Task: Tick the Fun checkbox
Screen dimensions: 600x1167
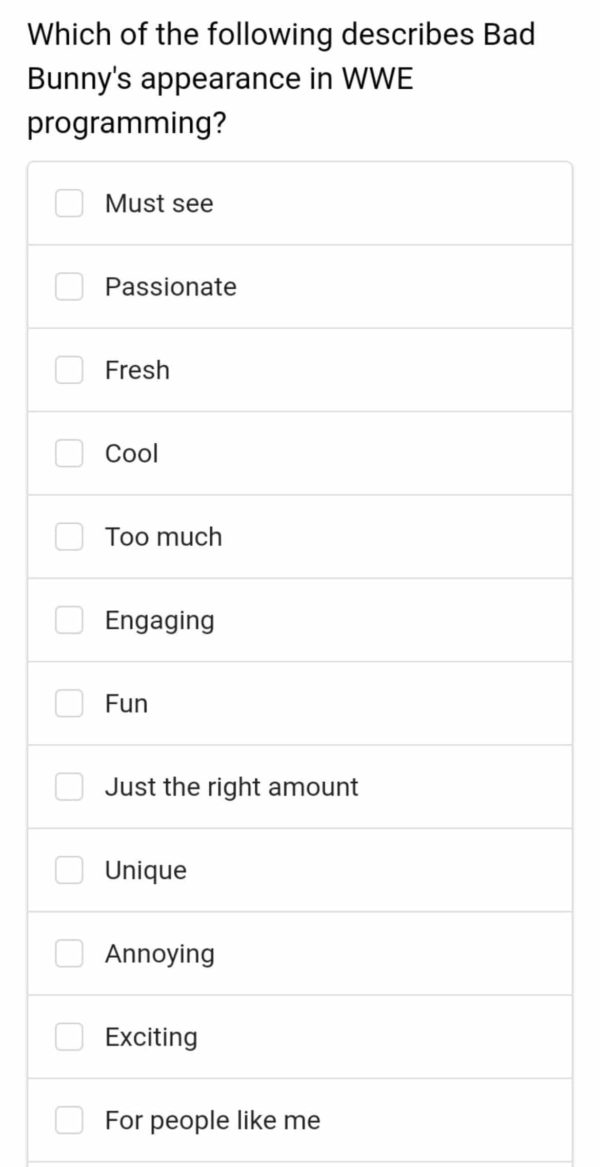Action: pos(69,703)
